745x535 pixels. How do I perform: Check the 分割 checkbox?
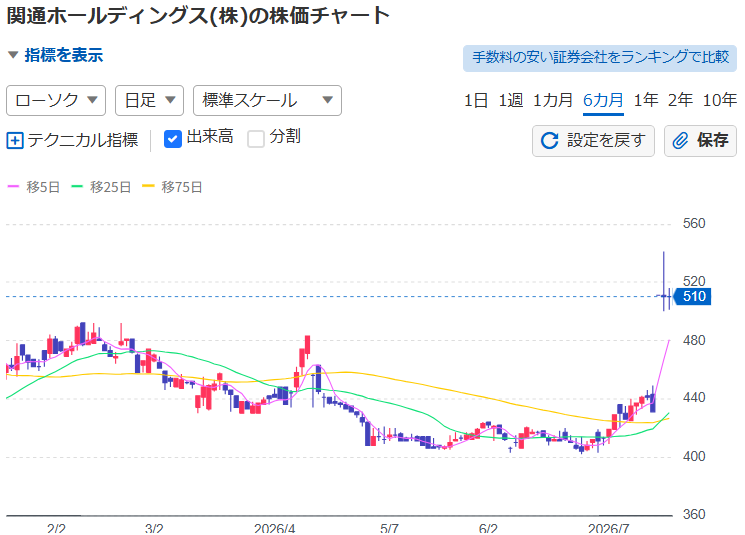256,139
